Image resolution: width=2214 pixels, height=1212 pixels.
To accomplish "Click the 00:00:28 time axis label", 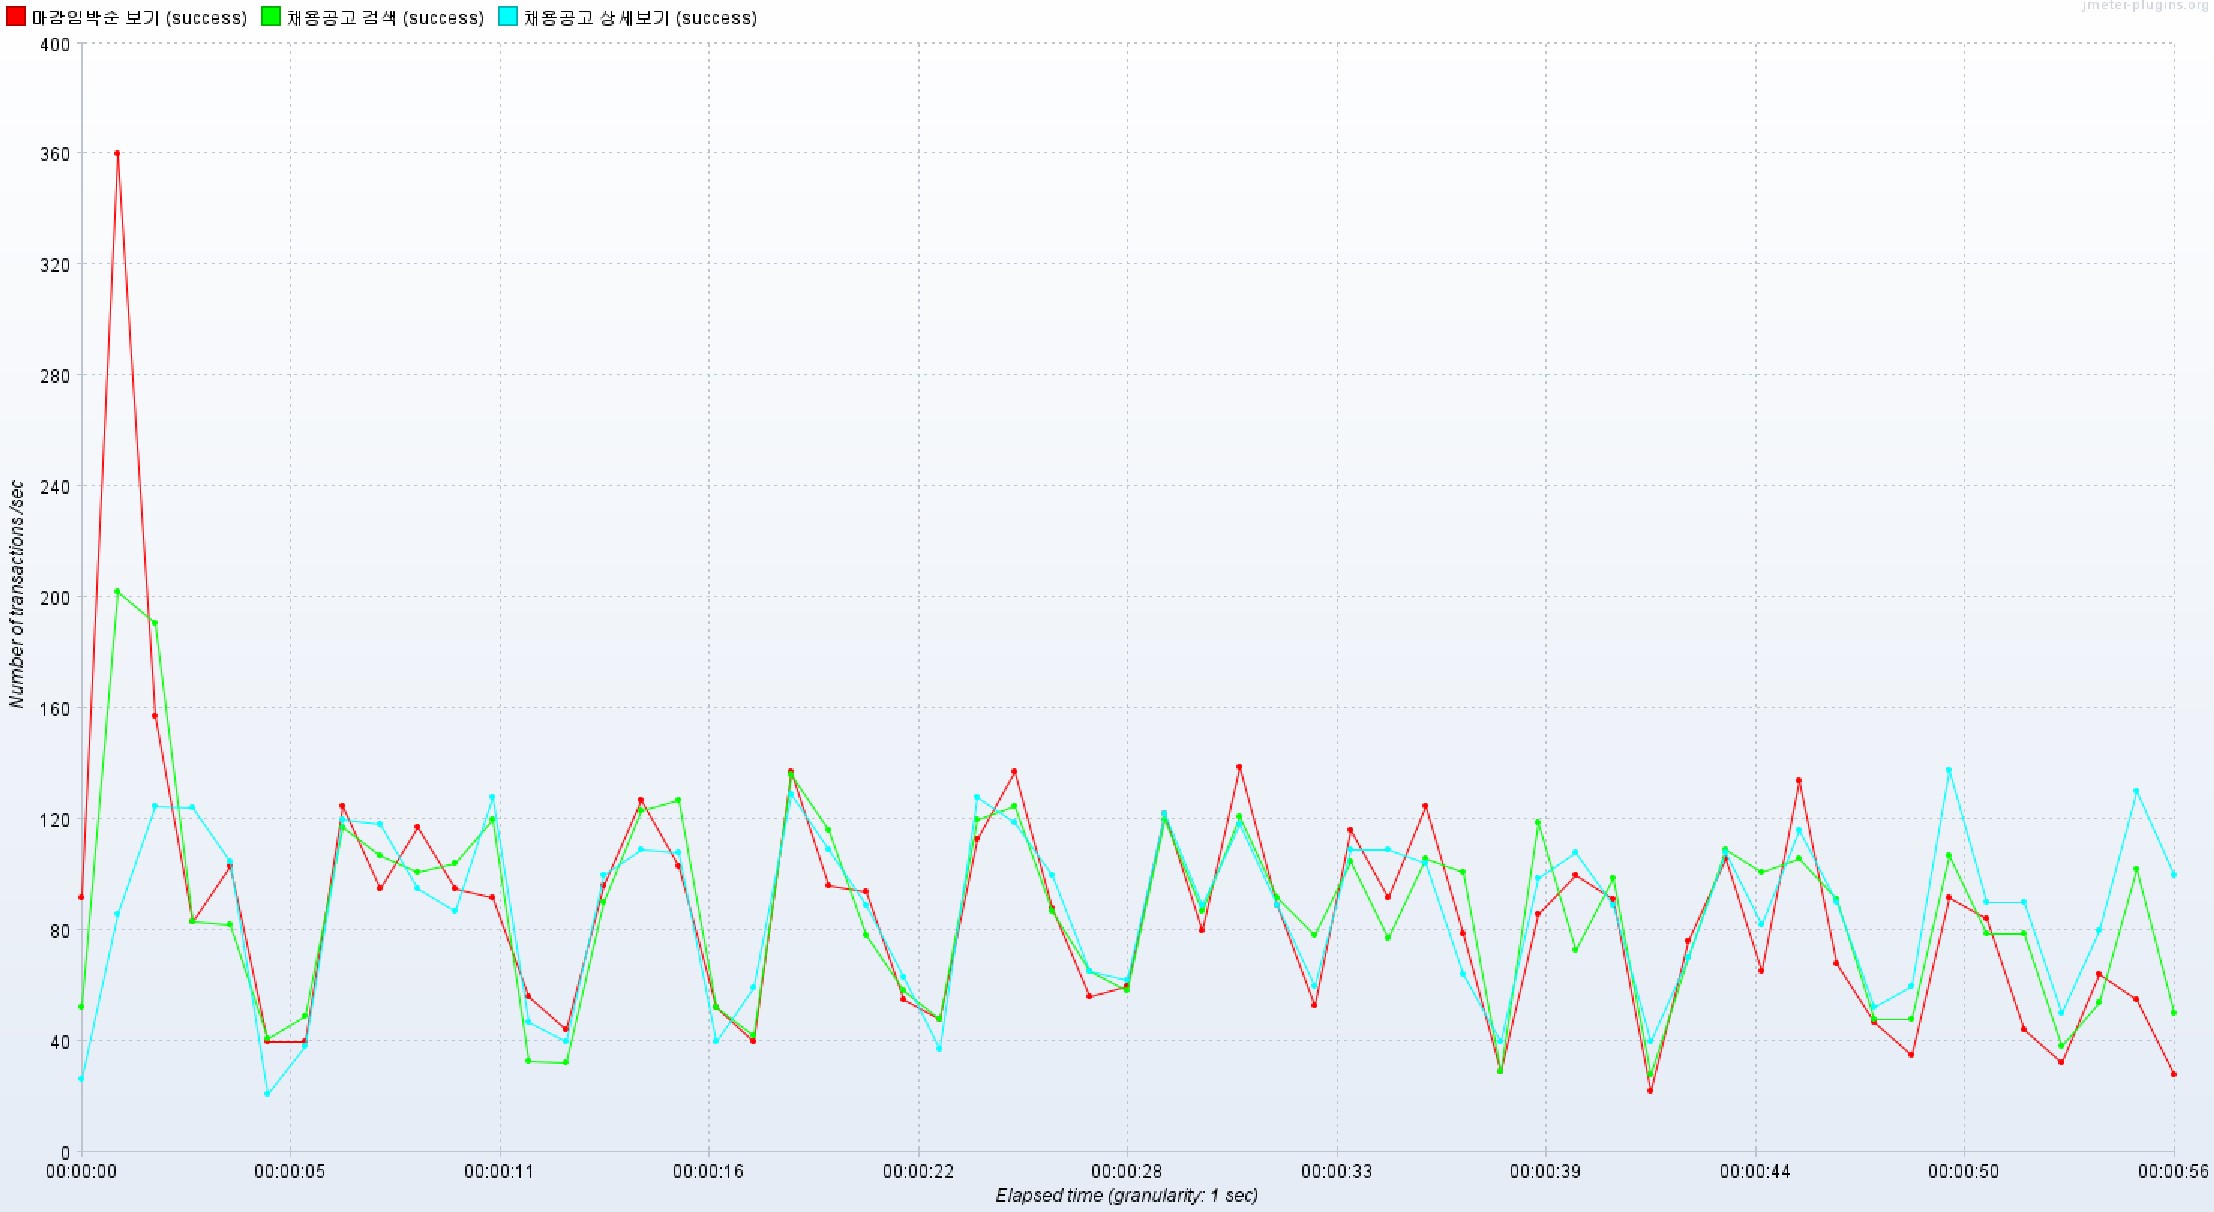I will click(x=1126, y=1171).
